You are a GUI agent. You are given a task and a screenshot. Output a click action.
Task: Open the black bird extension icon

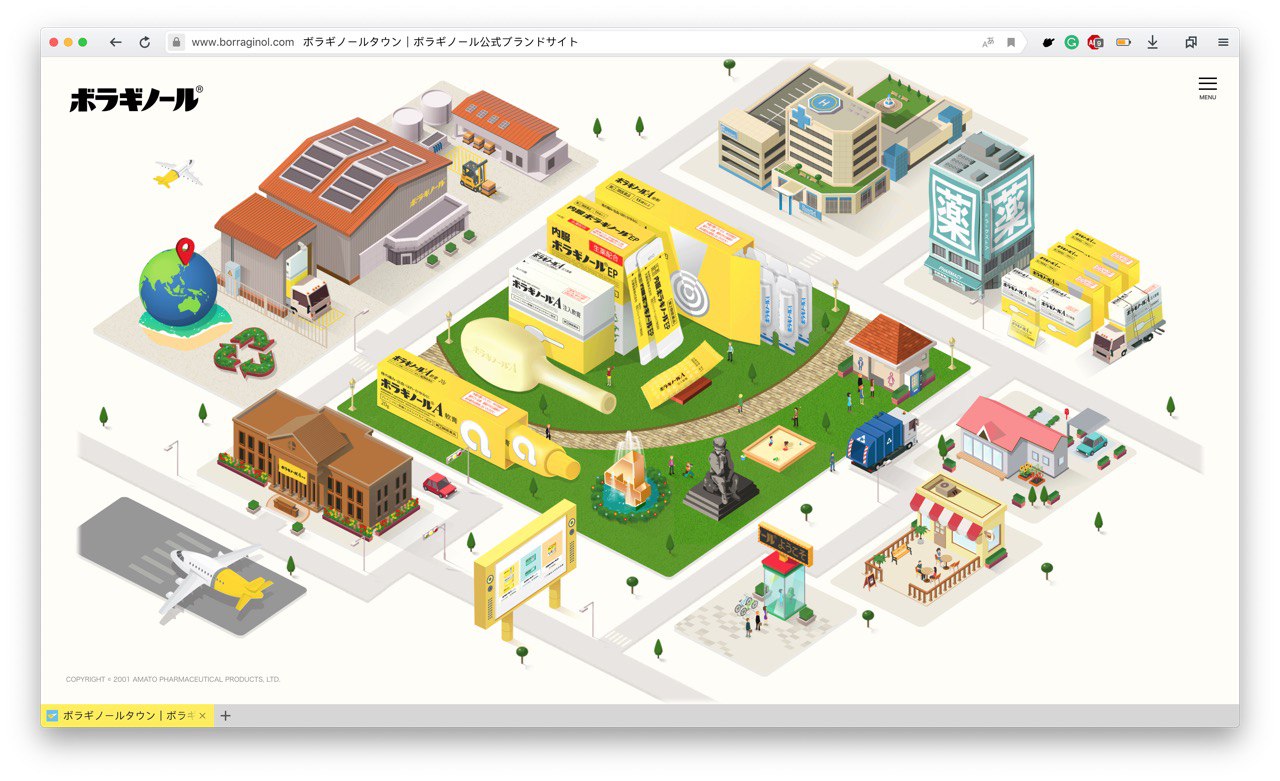(x=1048, y=42)
